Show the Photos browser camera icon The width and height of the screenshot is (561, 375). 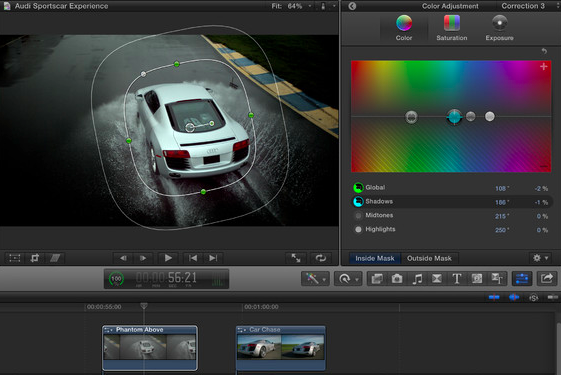pyautogui.click(x=397, y=278)
